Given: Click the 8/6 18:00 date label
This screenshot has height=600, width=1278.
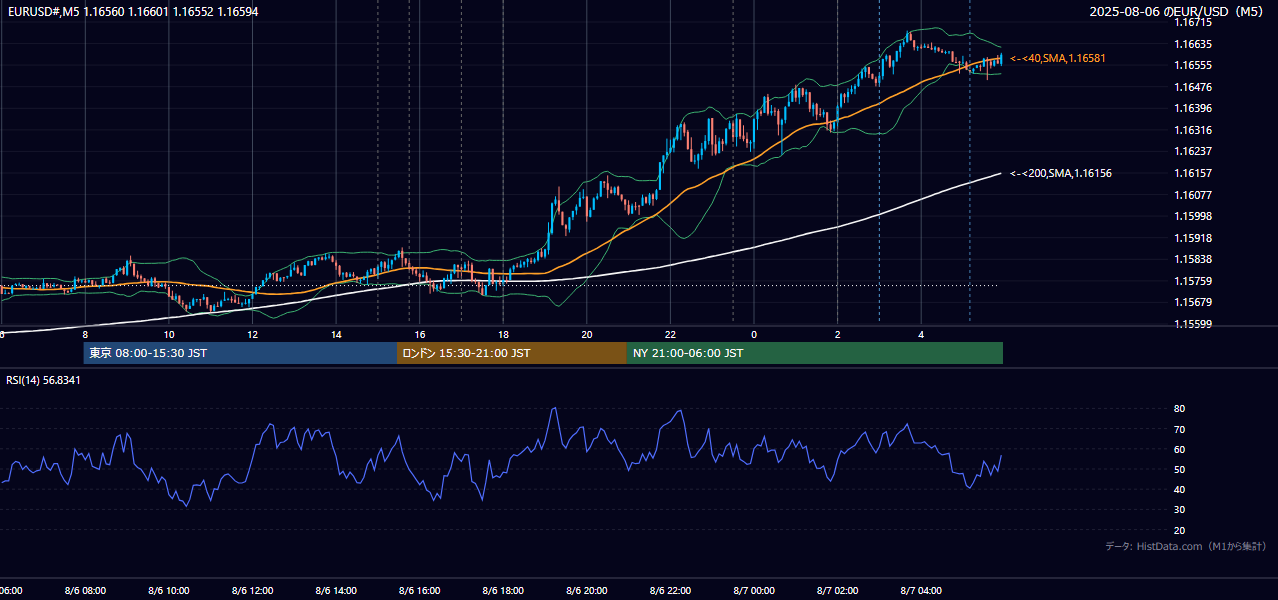Looking at the screenshot, I should 503,591.
